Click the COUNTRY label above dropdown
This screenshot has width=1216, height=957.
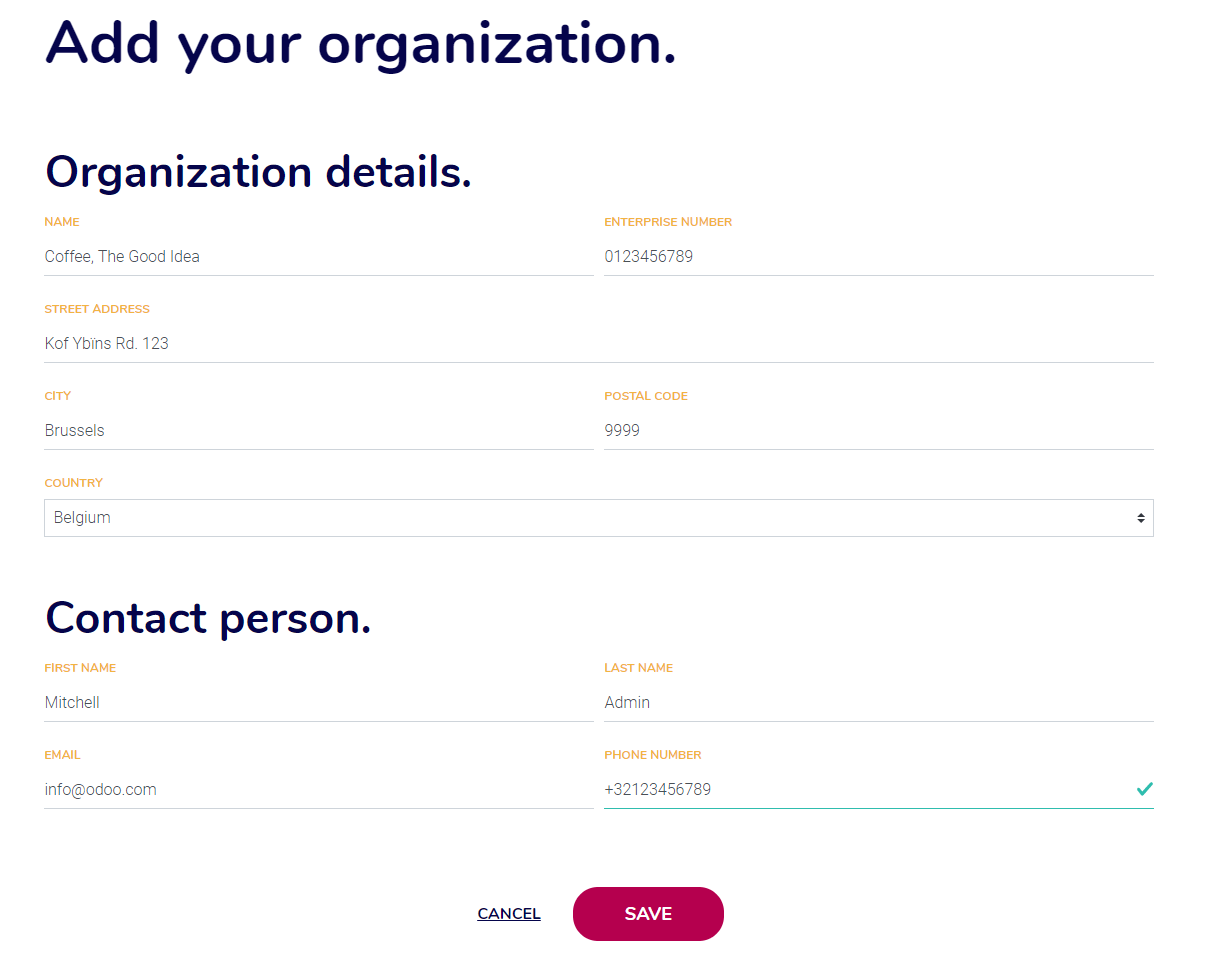point(74,483)
